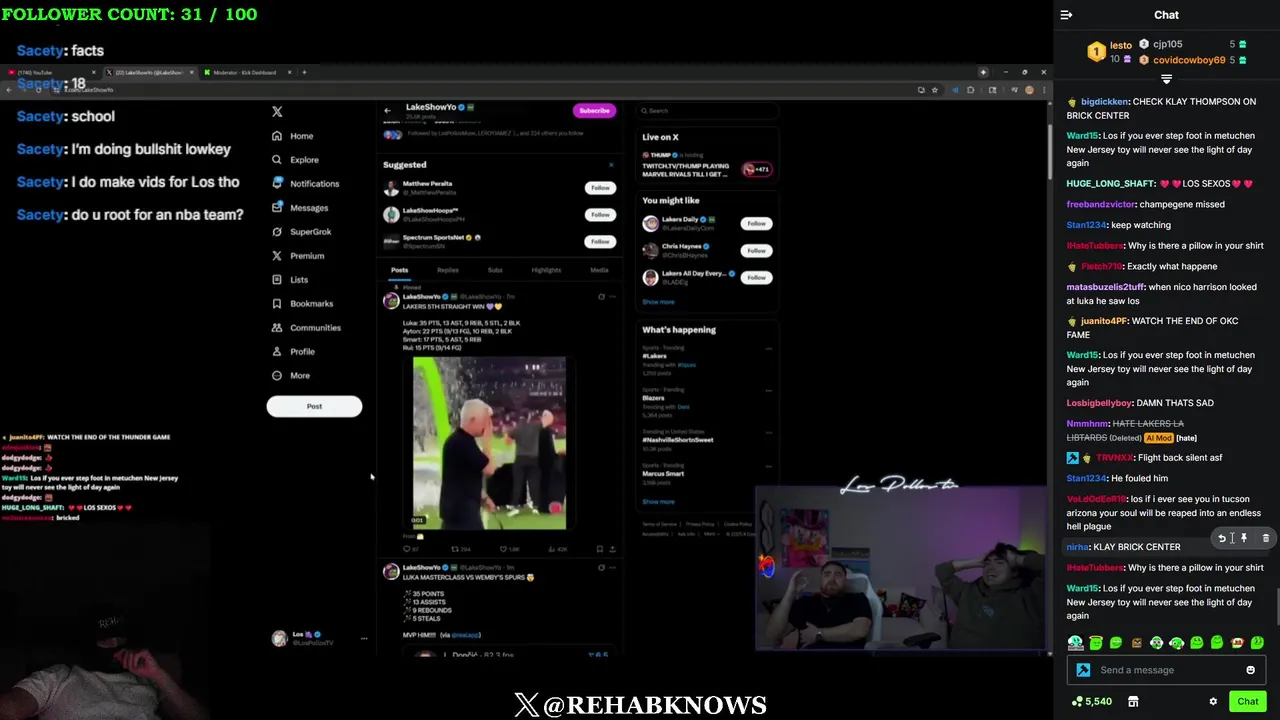The image size is (1280, 720).
Task: Click the Send a message input field
Action: (x=1166, y=670)
